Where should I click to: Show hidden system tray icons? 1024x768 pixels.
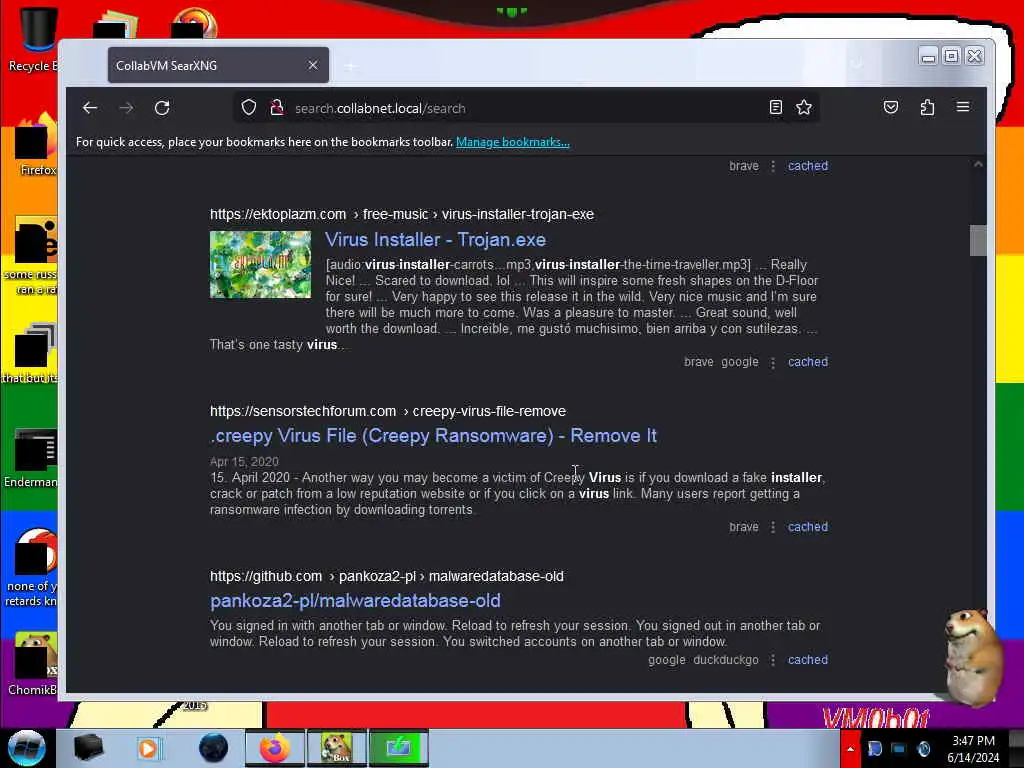[x=850, y=749]
